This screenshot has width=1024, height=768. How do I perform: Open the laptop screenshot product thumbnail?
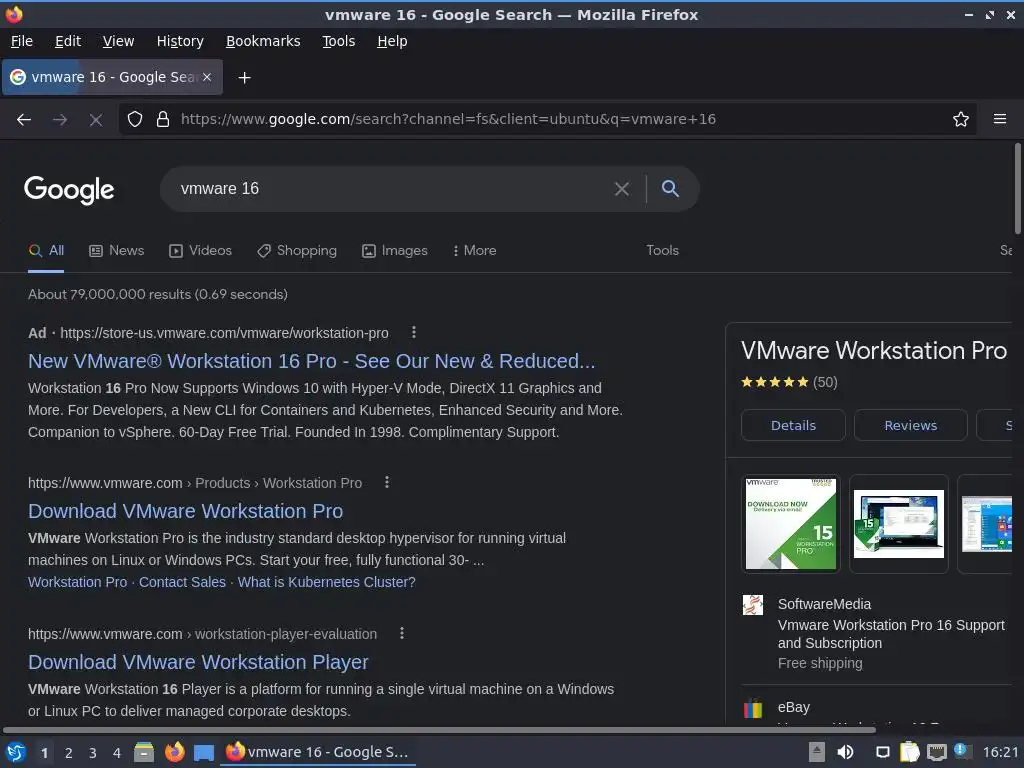899,524
